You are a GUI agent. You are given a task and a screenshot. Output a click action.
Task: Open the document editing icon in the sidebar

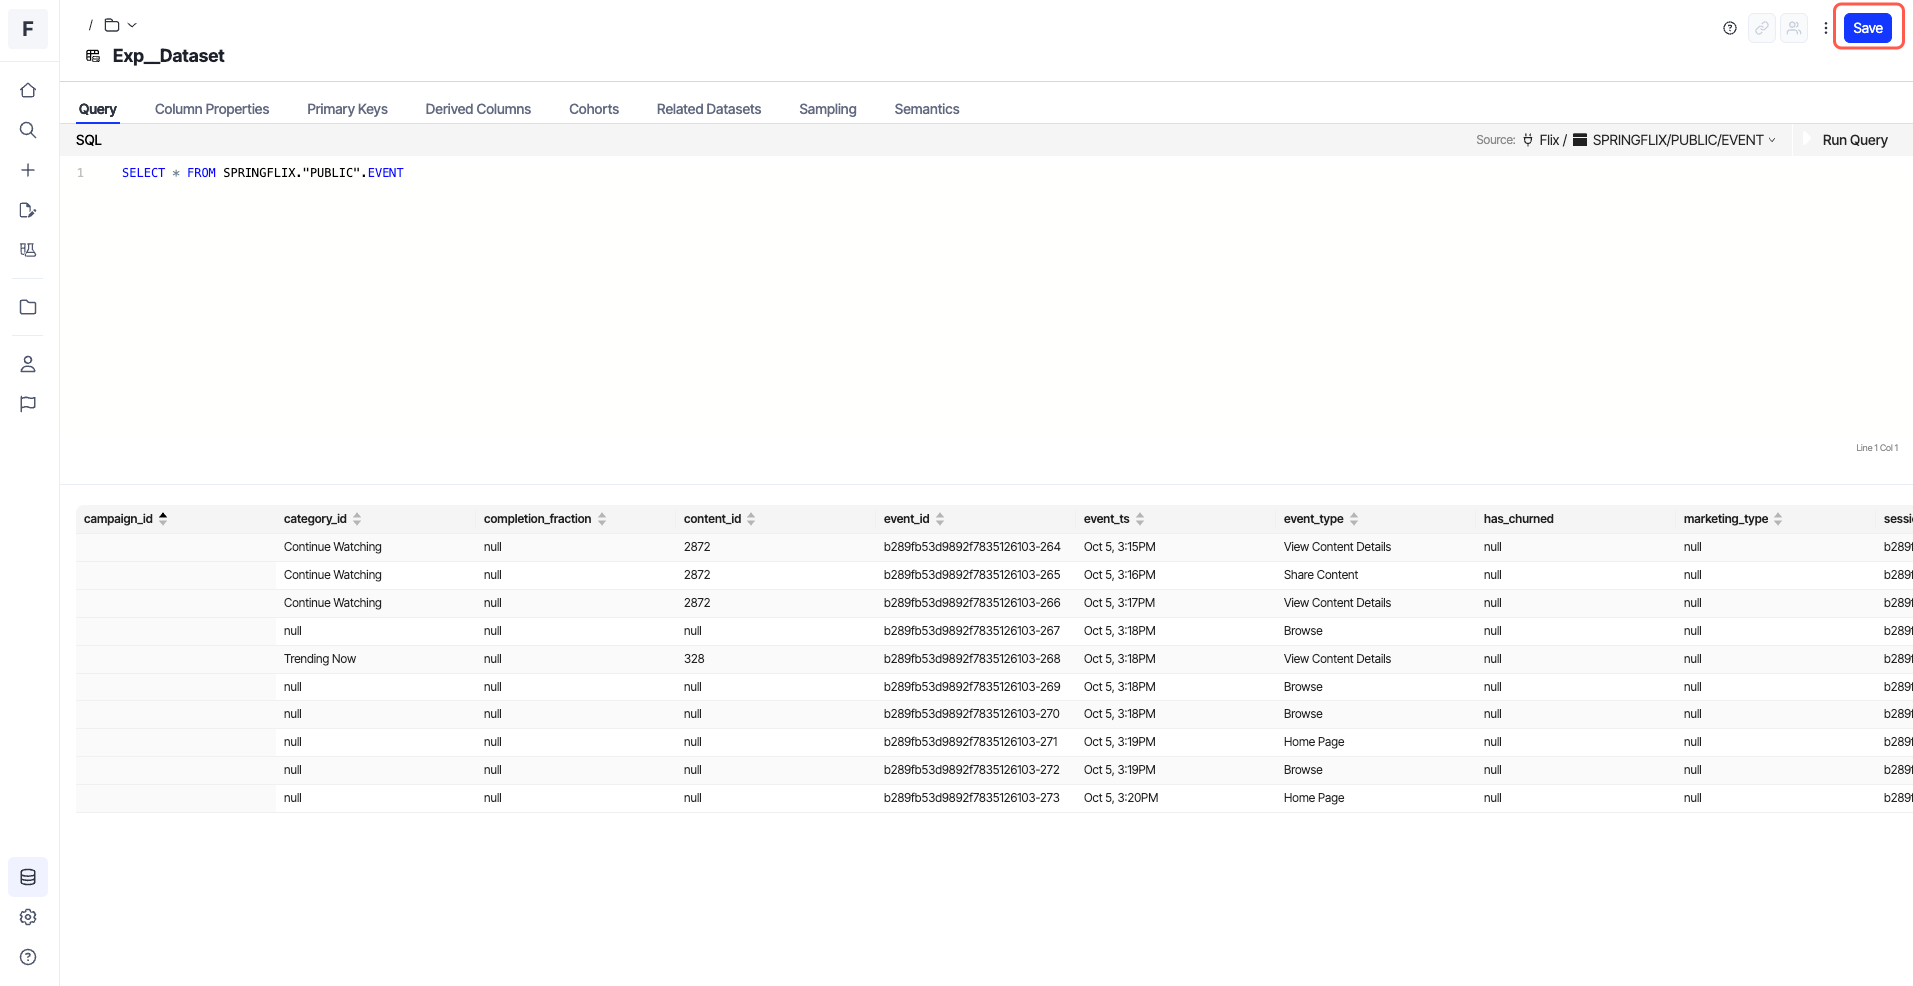(27, 210)
